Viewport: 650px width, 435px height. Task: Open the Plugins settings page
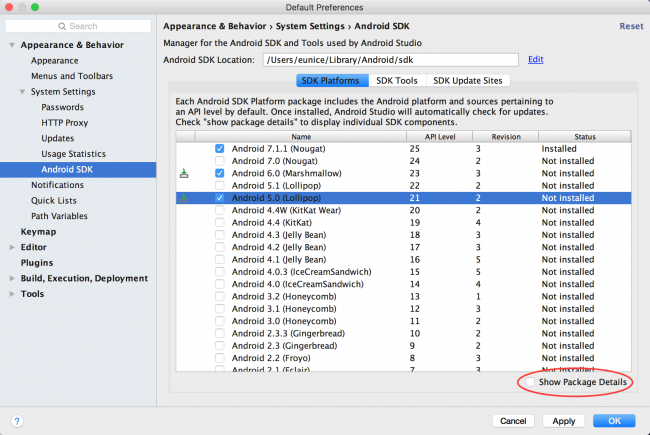(37, 263)
